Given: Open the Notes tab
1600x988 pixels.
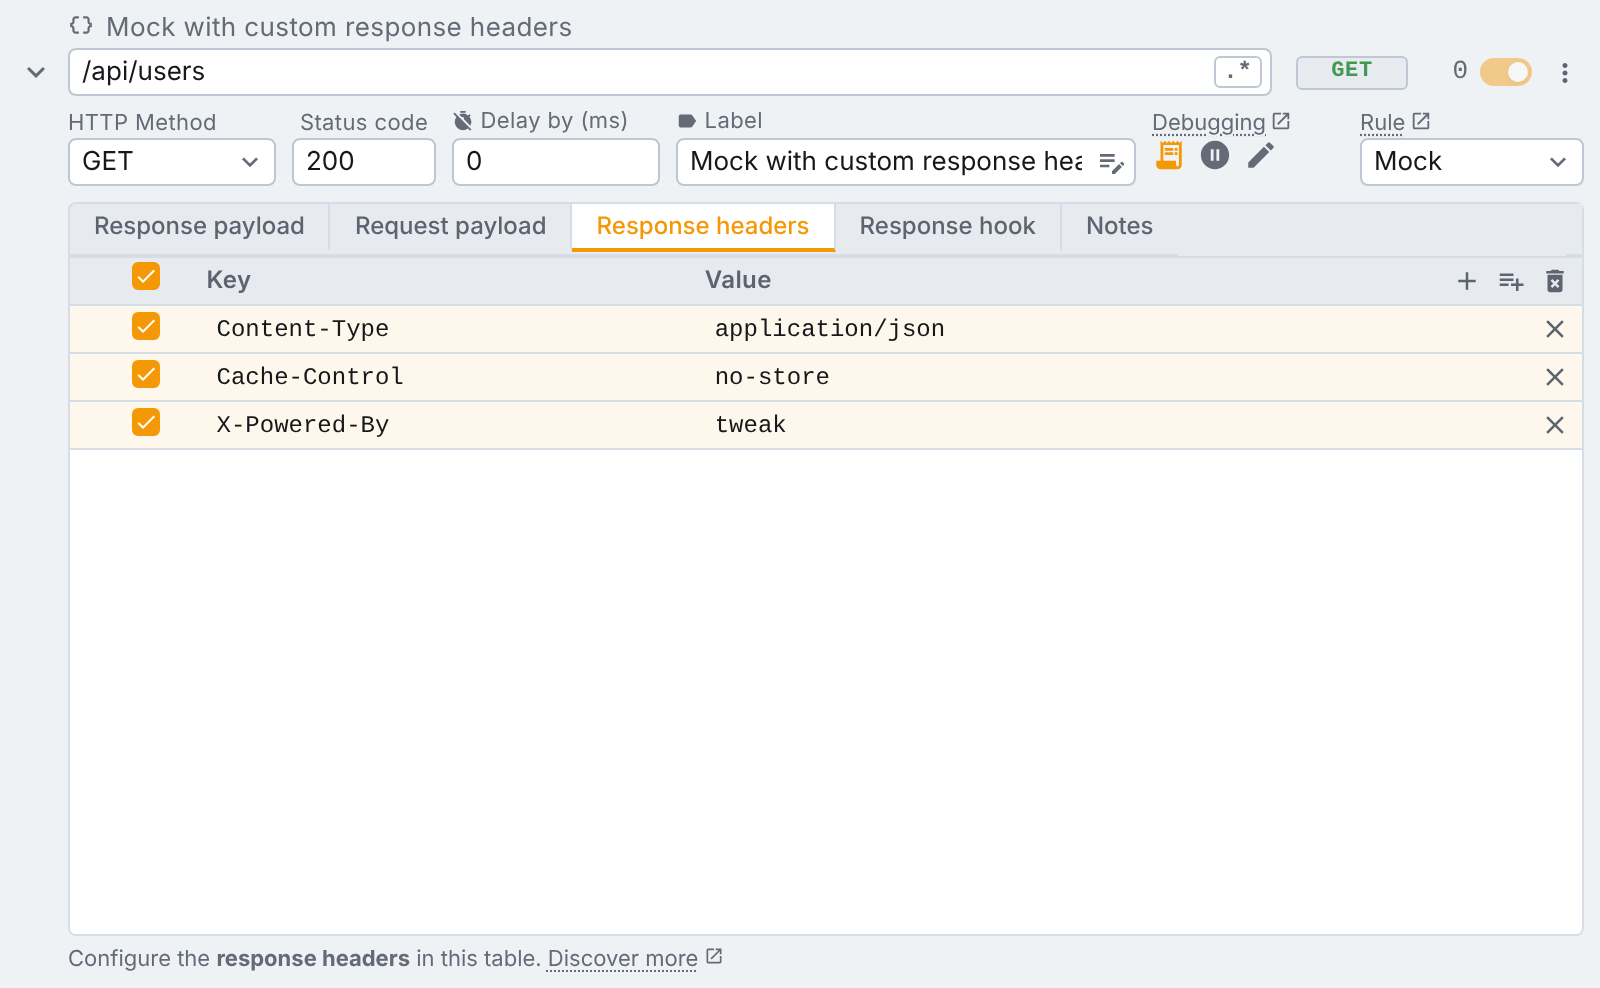Looking at the screenshot, I should 1120,227.
